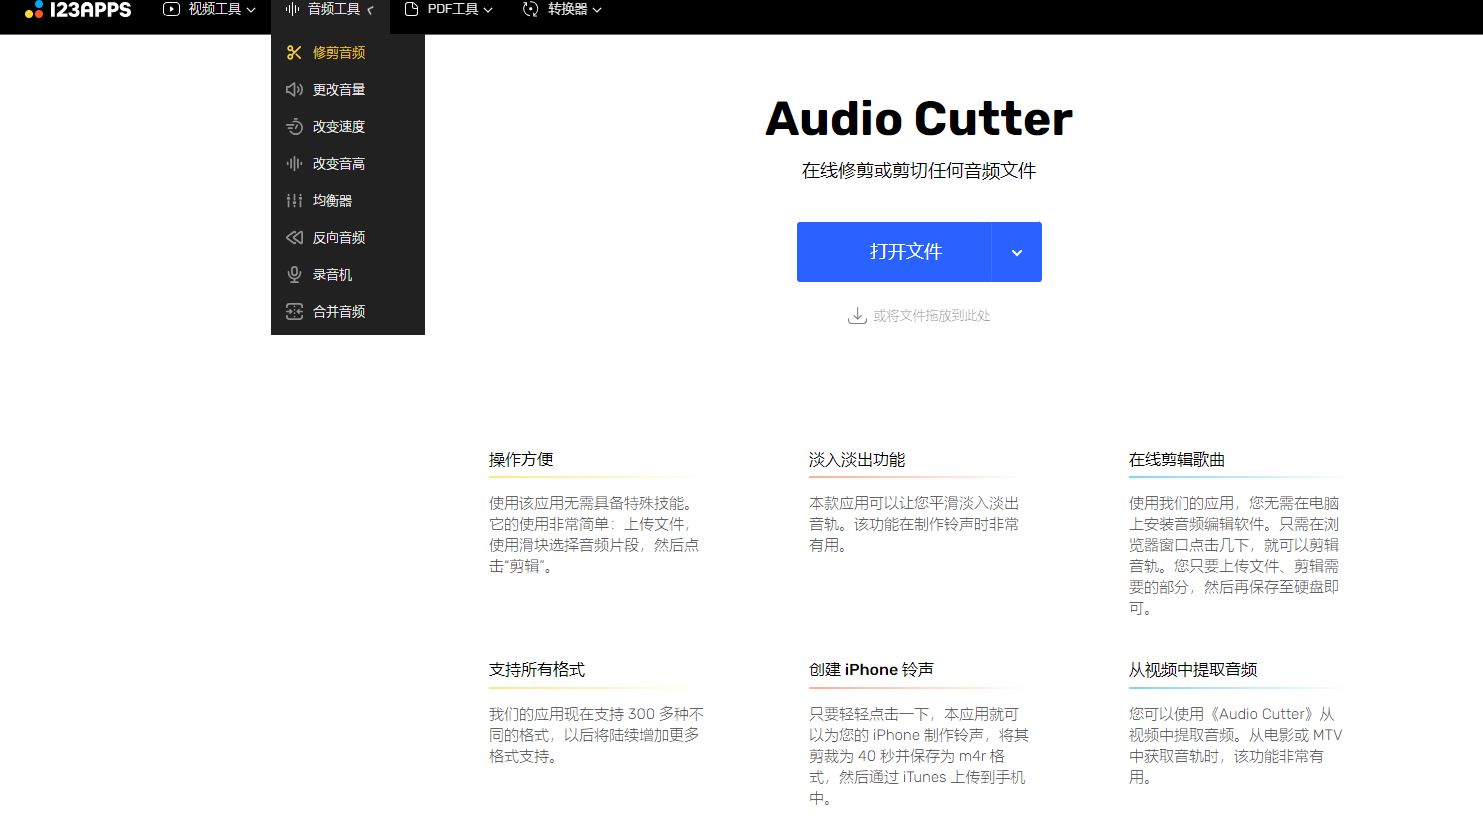Click the converter cycle icon
The width and height of the screenshot is (1483, 832).
(x=530, y=9)
